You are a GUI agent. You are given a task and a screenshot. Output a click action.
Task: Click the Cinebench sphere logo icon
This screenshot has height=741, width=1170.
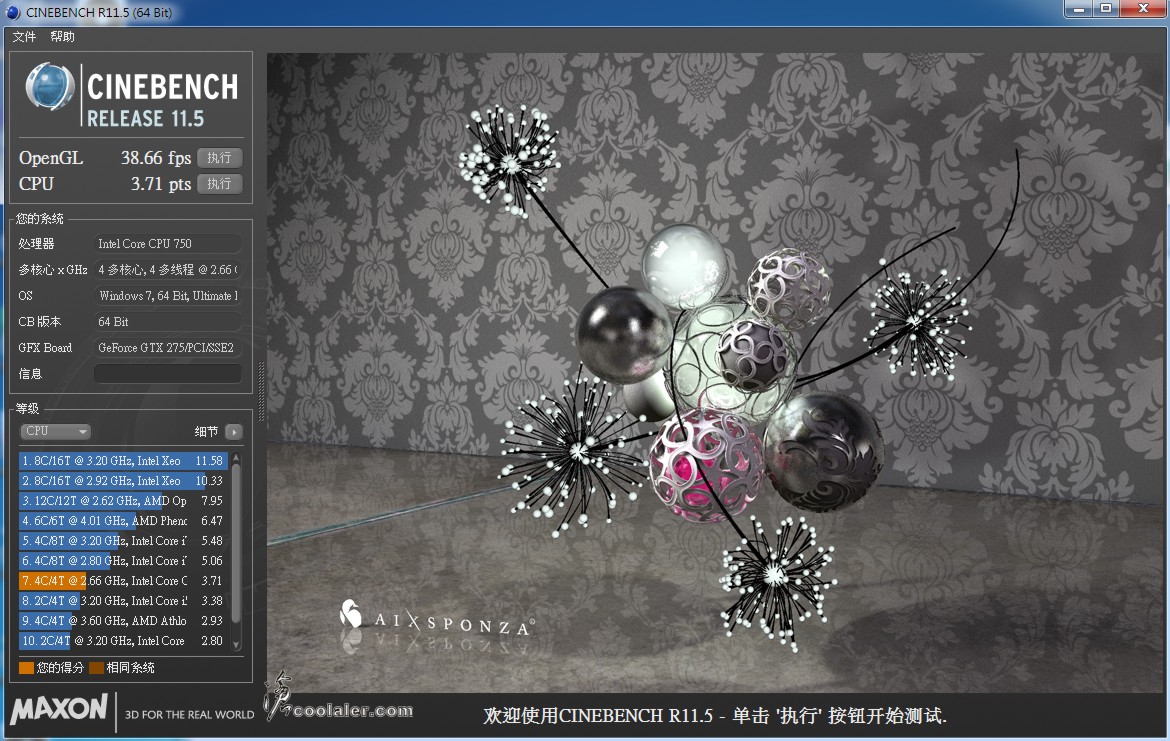(x=49, y=87)
